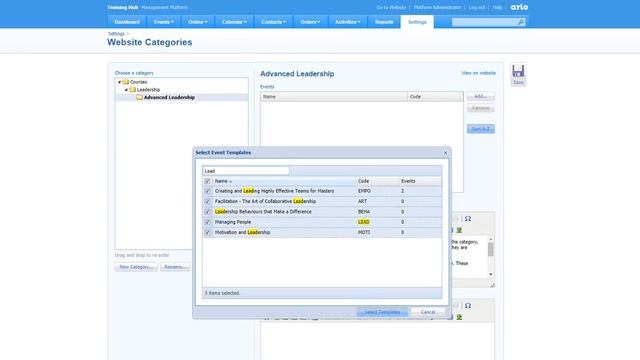Uncheck the Facilitation Art of Collaborative Leadership checkbox
The width and height of the screenshot is (640, 360).
207,201
